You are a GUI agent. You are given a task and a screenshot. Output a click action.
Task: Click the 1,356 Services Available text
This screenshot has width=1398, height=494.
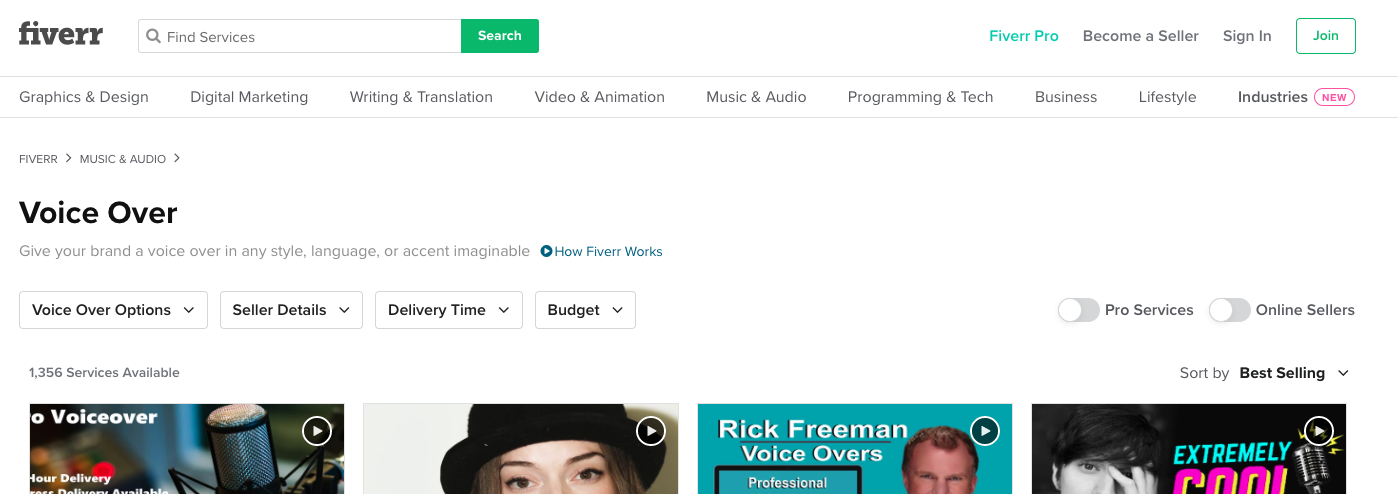[104, 373]
